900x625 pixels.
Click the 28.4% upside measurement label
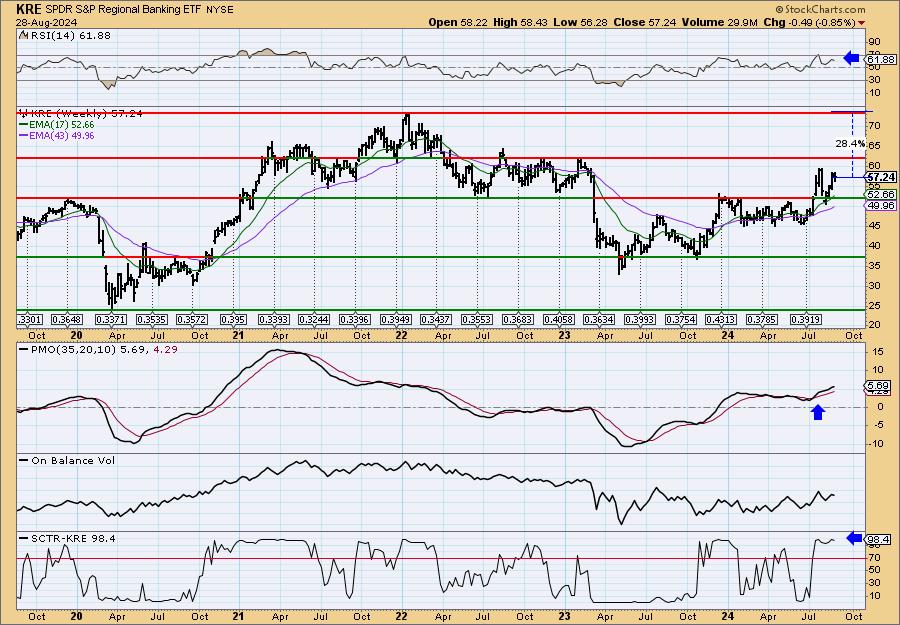pyautogui.click(x=850, y=144)
